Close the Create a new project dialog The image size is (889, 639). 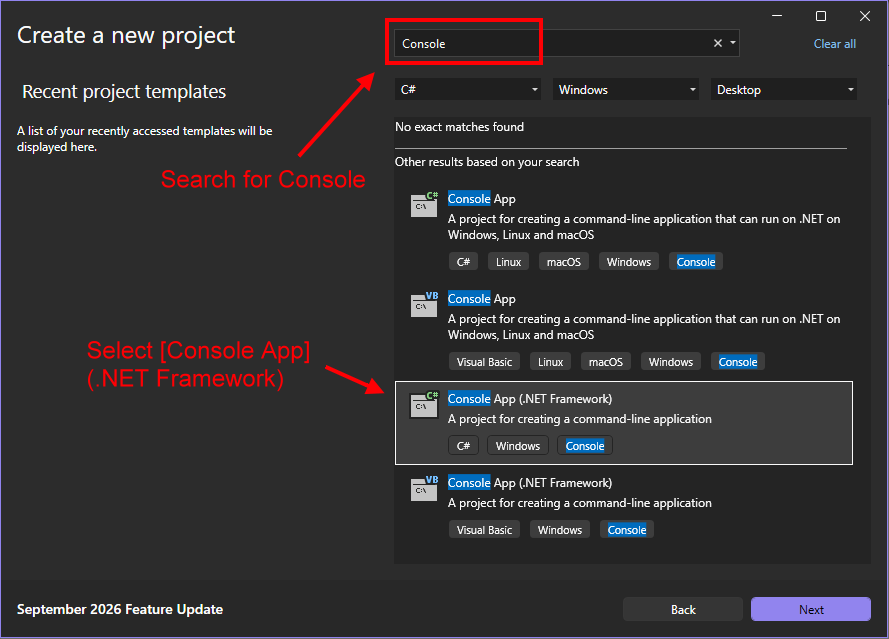865,16
